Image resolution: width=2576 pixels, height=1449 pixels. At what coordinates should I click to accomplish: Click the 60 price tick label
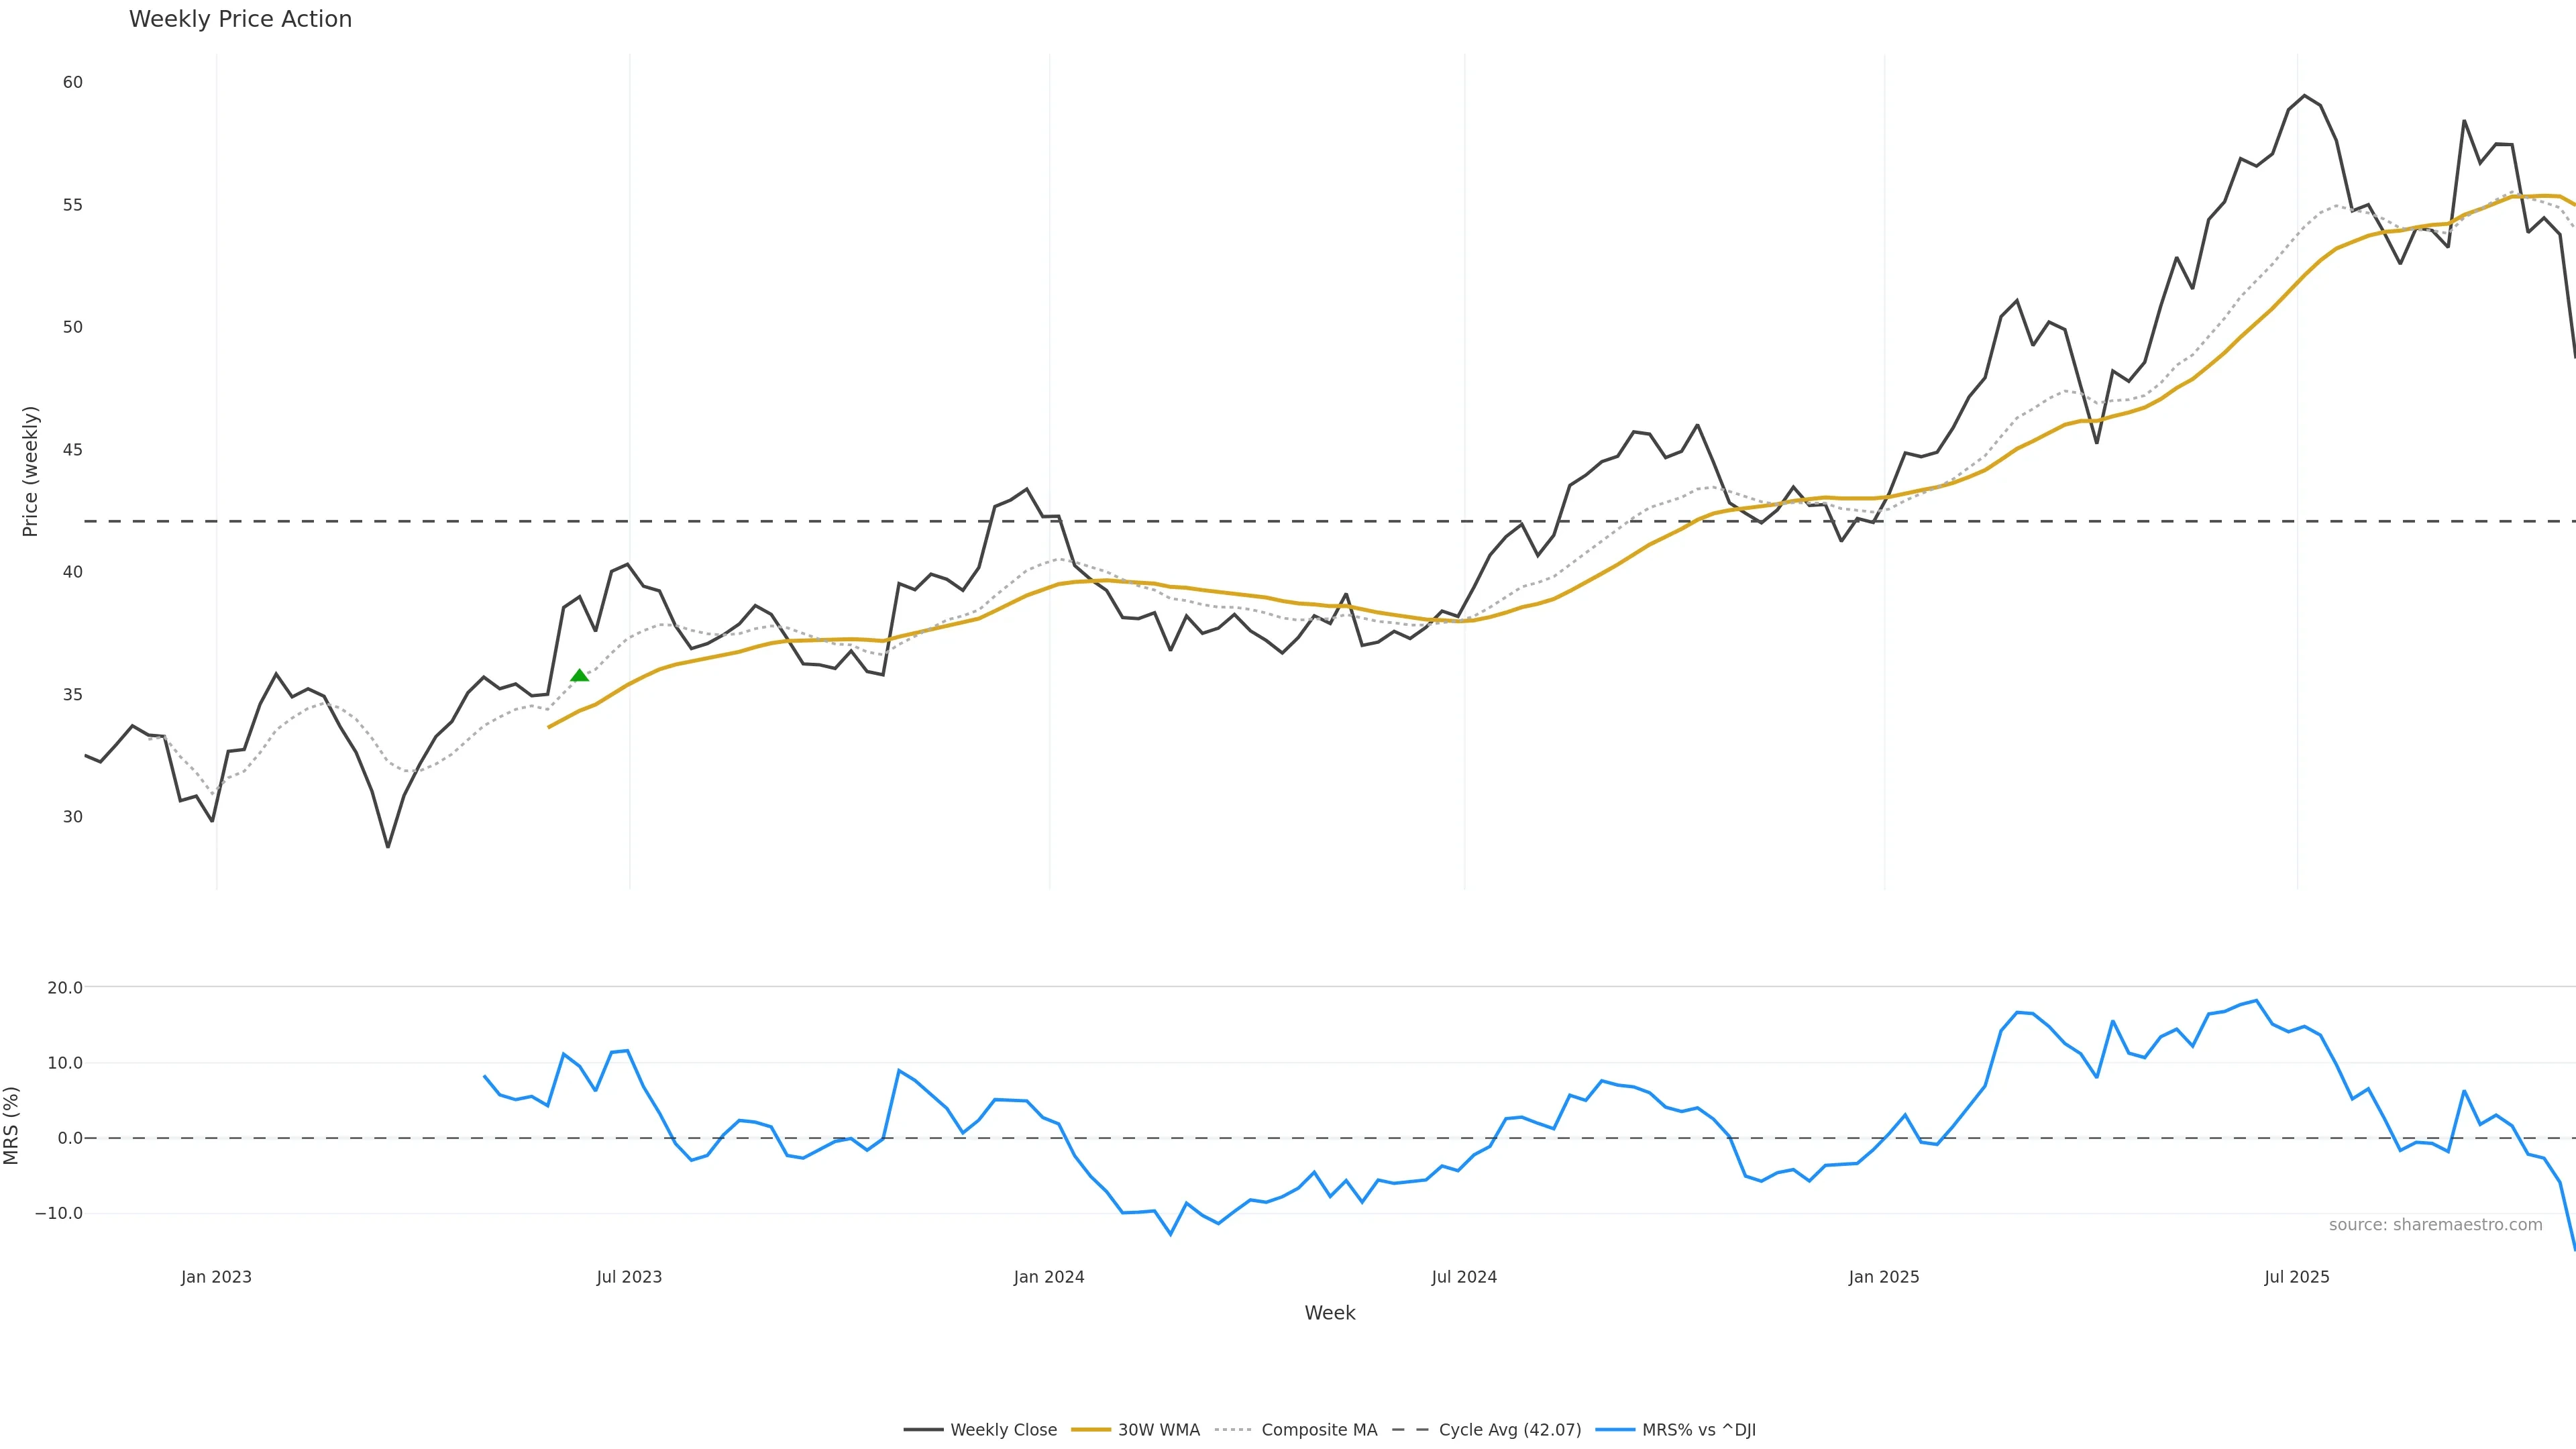click(x=73, y=82)
